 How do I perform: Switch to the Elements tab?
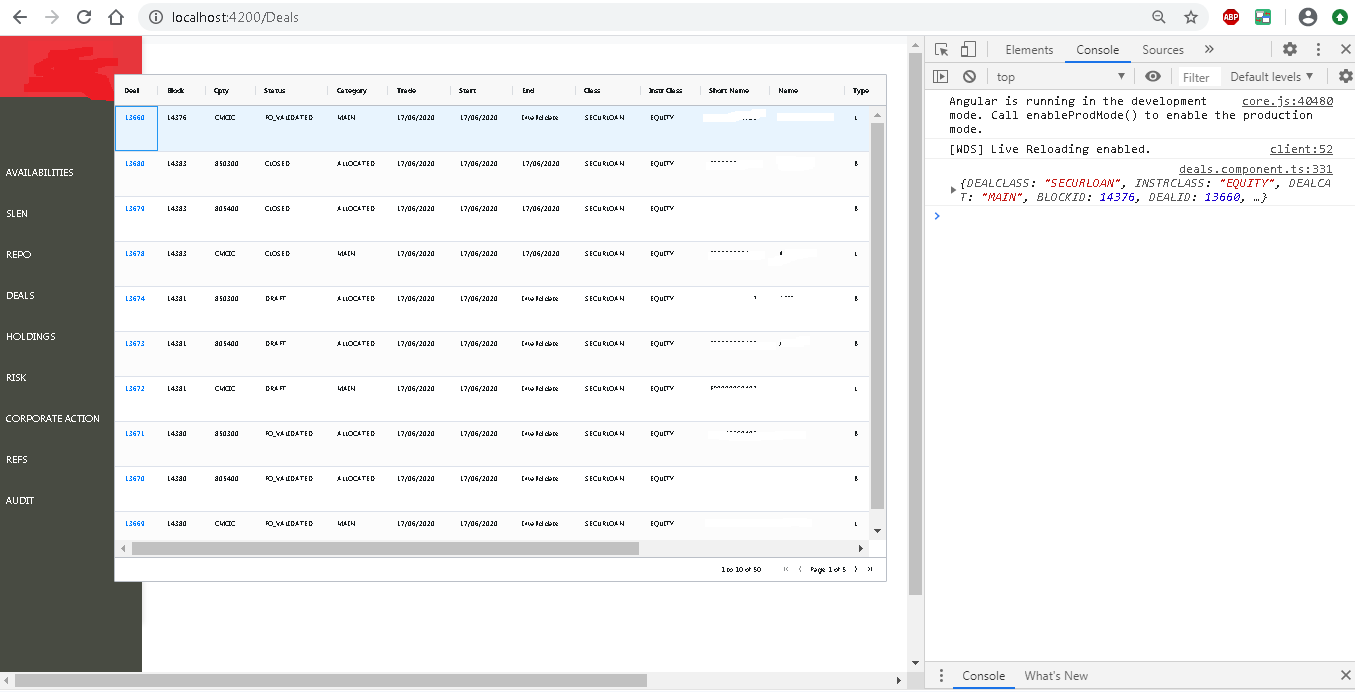coord(1029,49)
